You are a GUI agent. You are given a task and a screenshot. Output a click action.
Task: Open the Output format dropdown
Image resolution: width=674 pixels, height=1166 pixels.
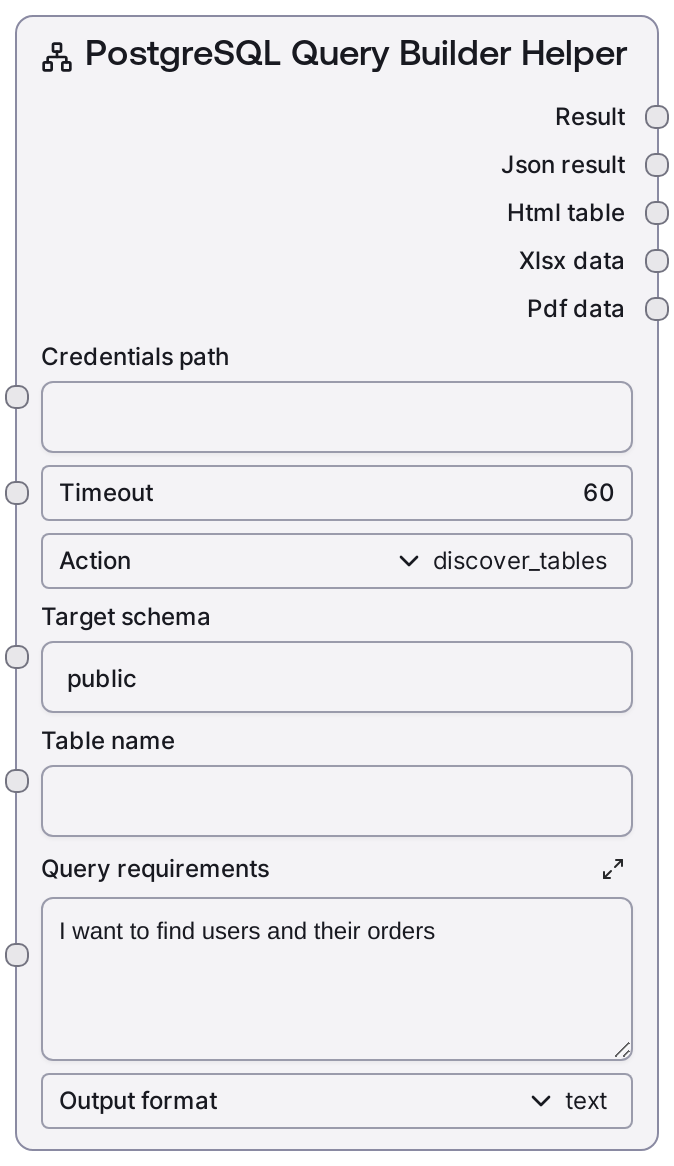(336, 1101)
